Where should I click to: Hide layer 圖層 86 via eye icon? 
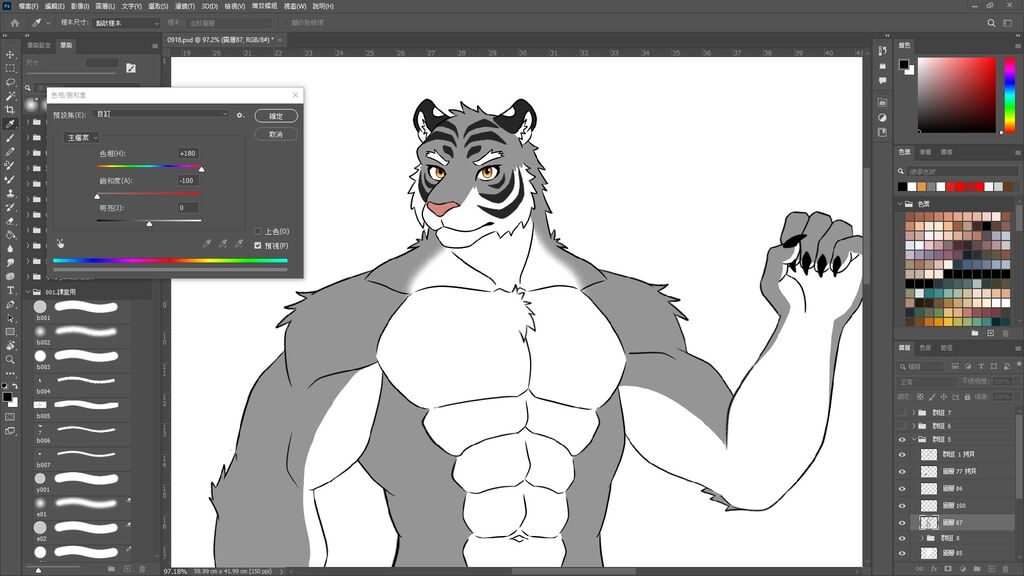(x=902, y=488)
